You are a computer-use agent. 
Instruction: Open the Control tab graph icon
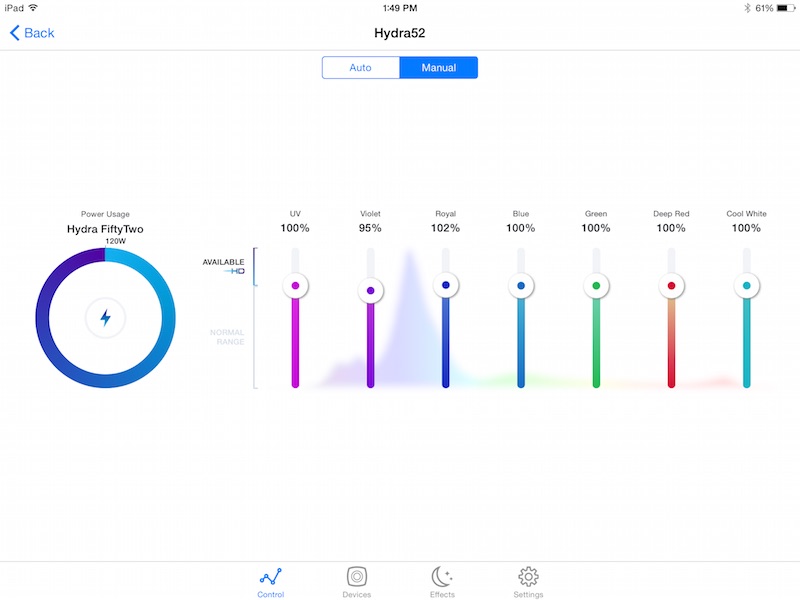point(271,577)
